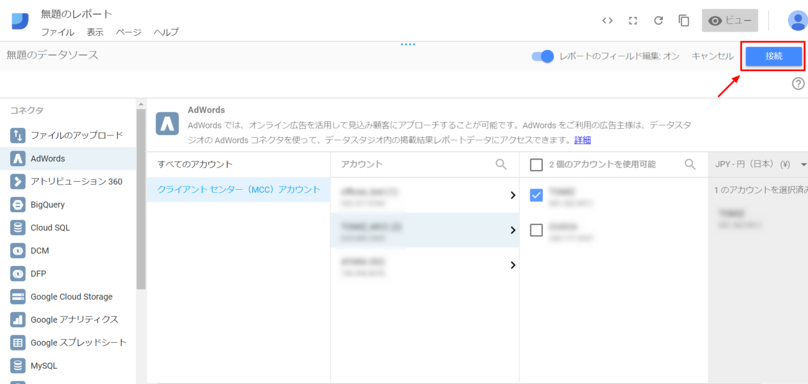Select the Google アナリティクス connector
Image resolution: width=808 pixels, height=384 pixels.
pos(68,320)
